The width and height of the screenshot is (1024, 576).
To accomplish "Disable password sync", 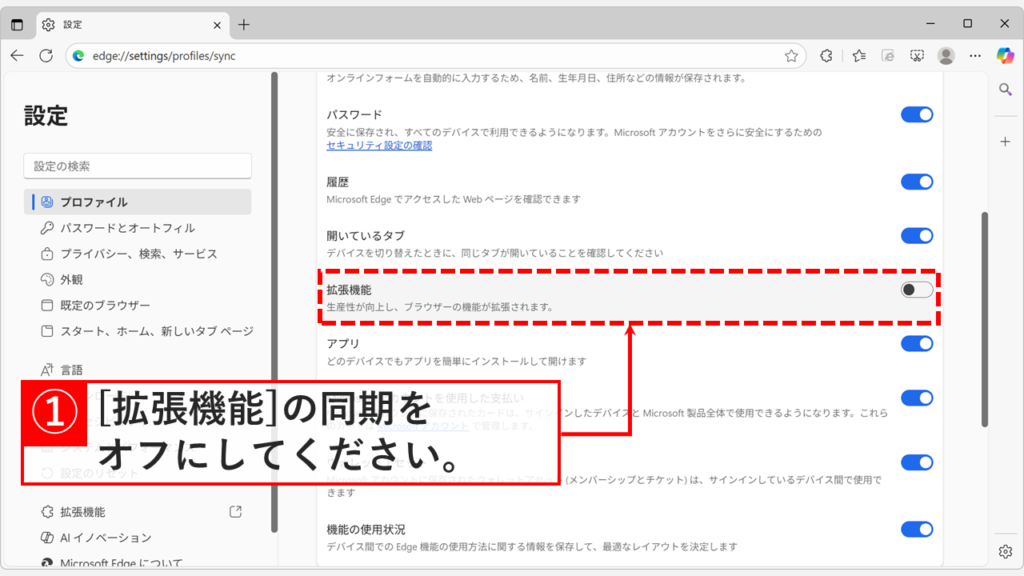I will [917, 115].
